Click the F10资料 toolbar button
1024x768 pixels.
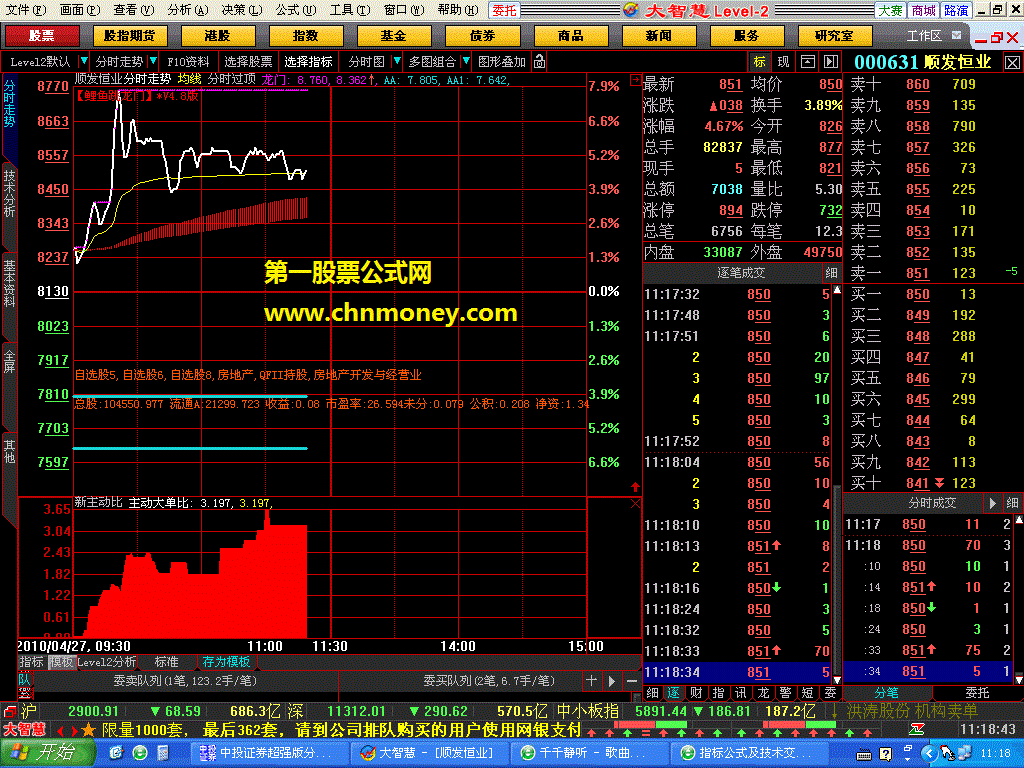pos(188,62)
